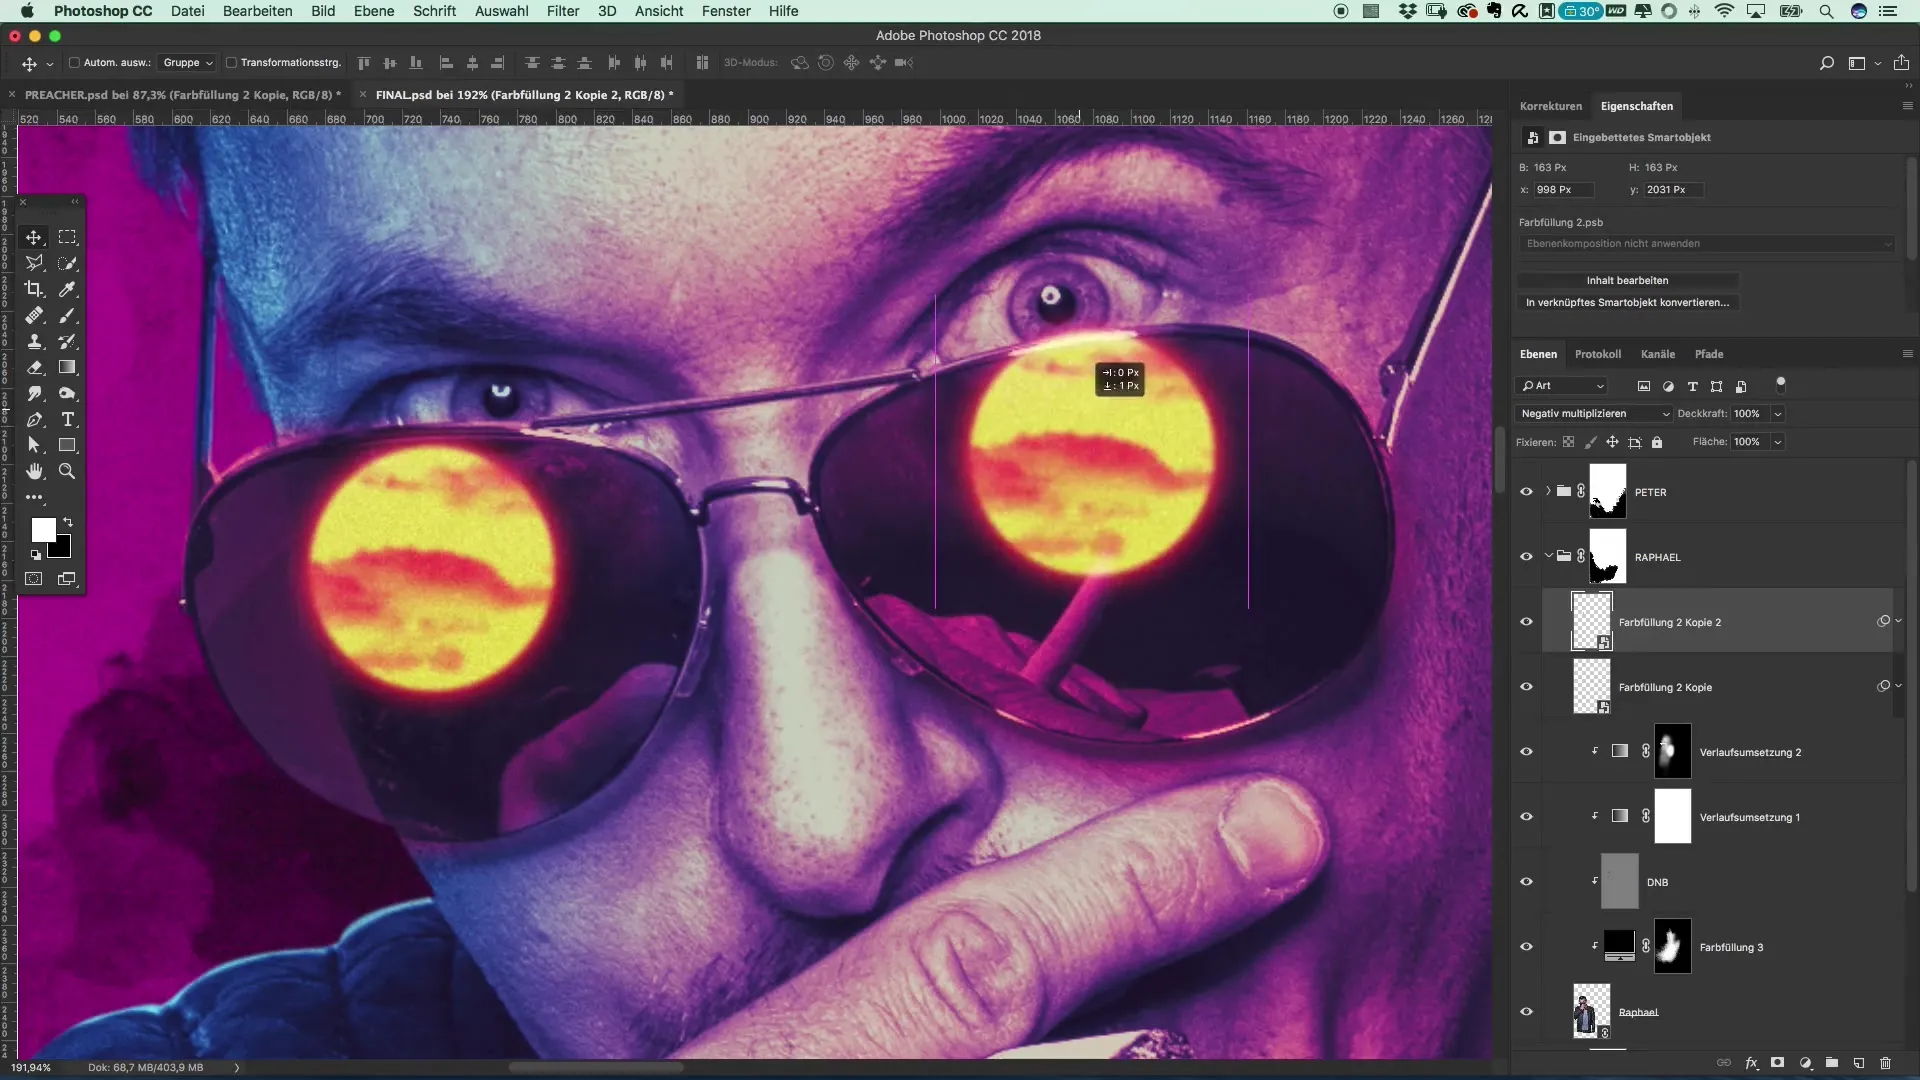The image size is (1920, 1080).
Task: Select the Zoom tool
Action: click(67, 471)
